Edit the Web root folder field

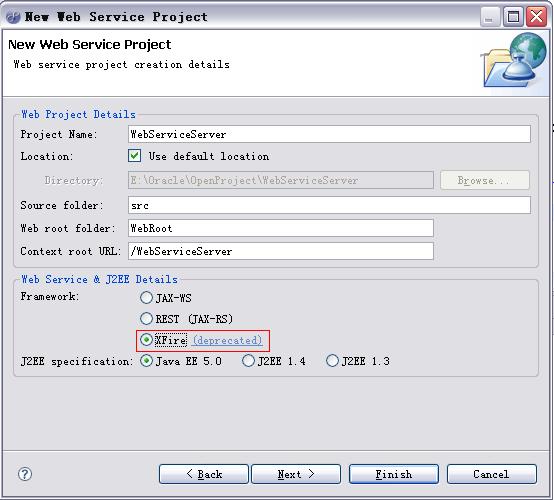[x=281, y=228]
